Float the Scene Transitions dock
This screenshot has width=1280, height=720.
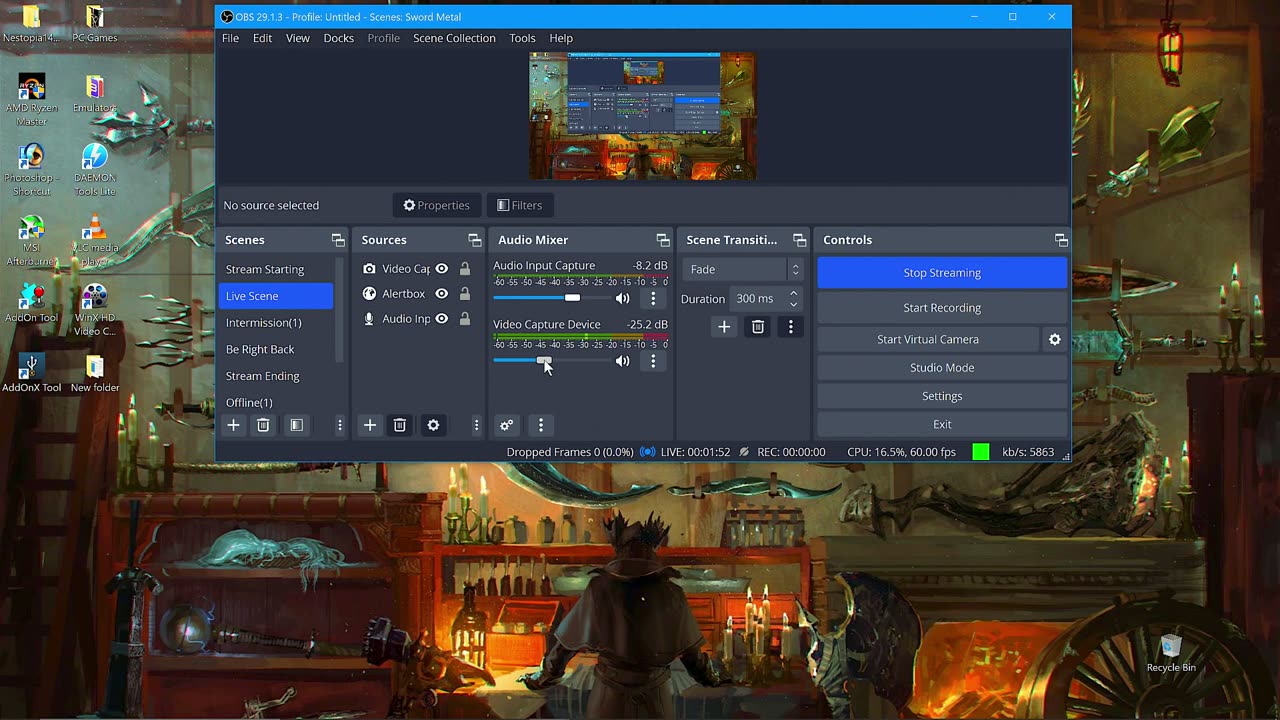799,240
